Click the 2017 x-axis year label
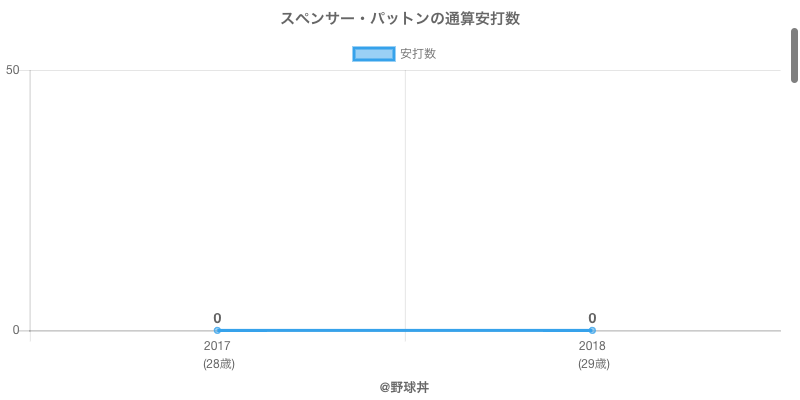 (217, 346)
